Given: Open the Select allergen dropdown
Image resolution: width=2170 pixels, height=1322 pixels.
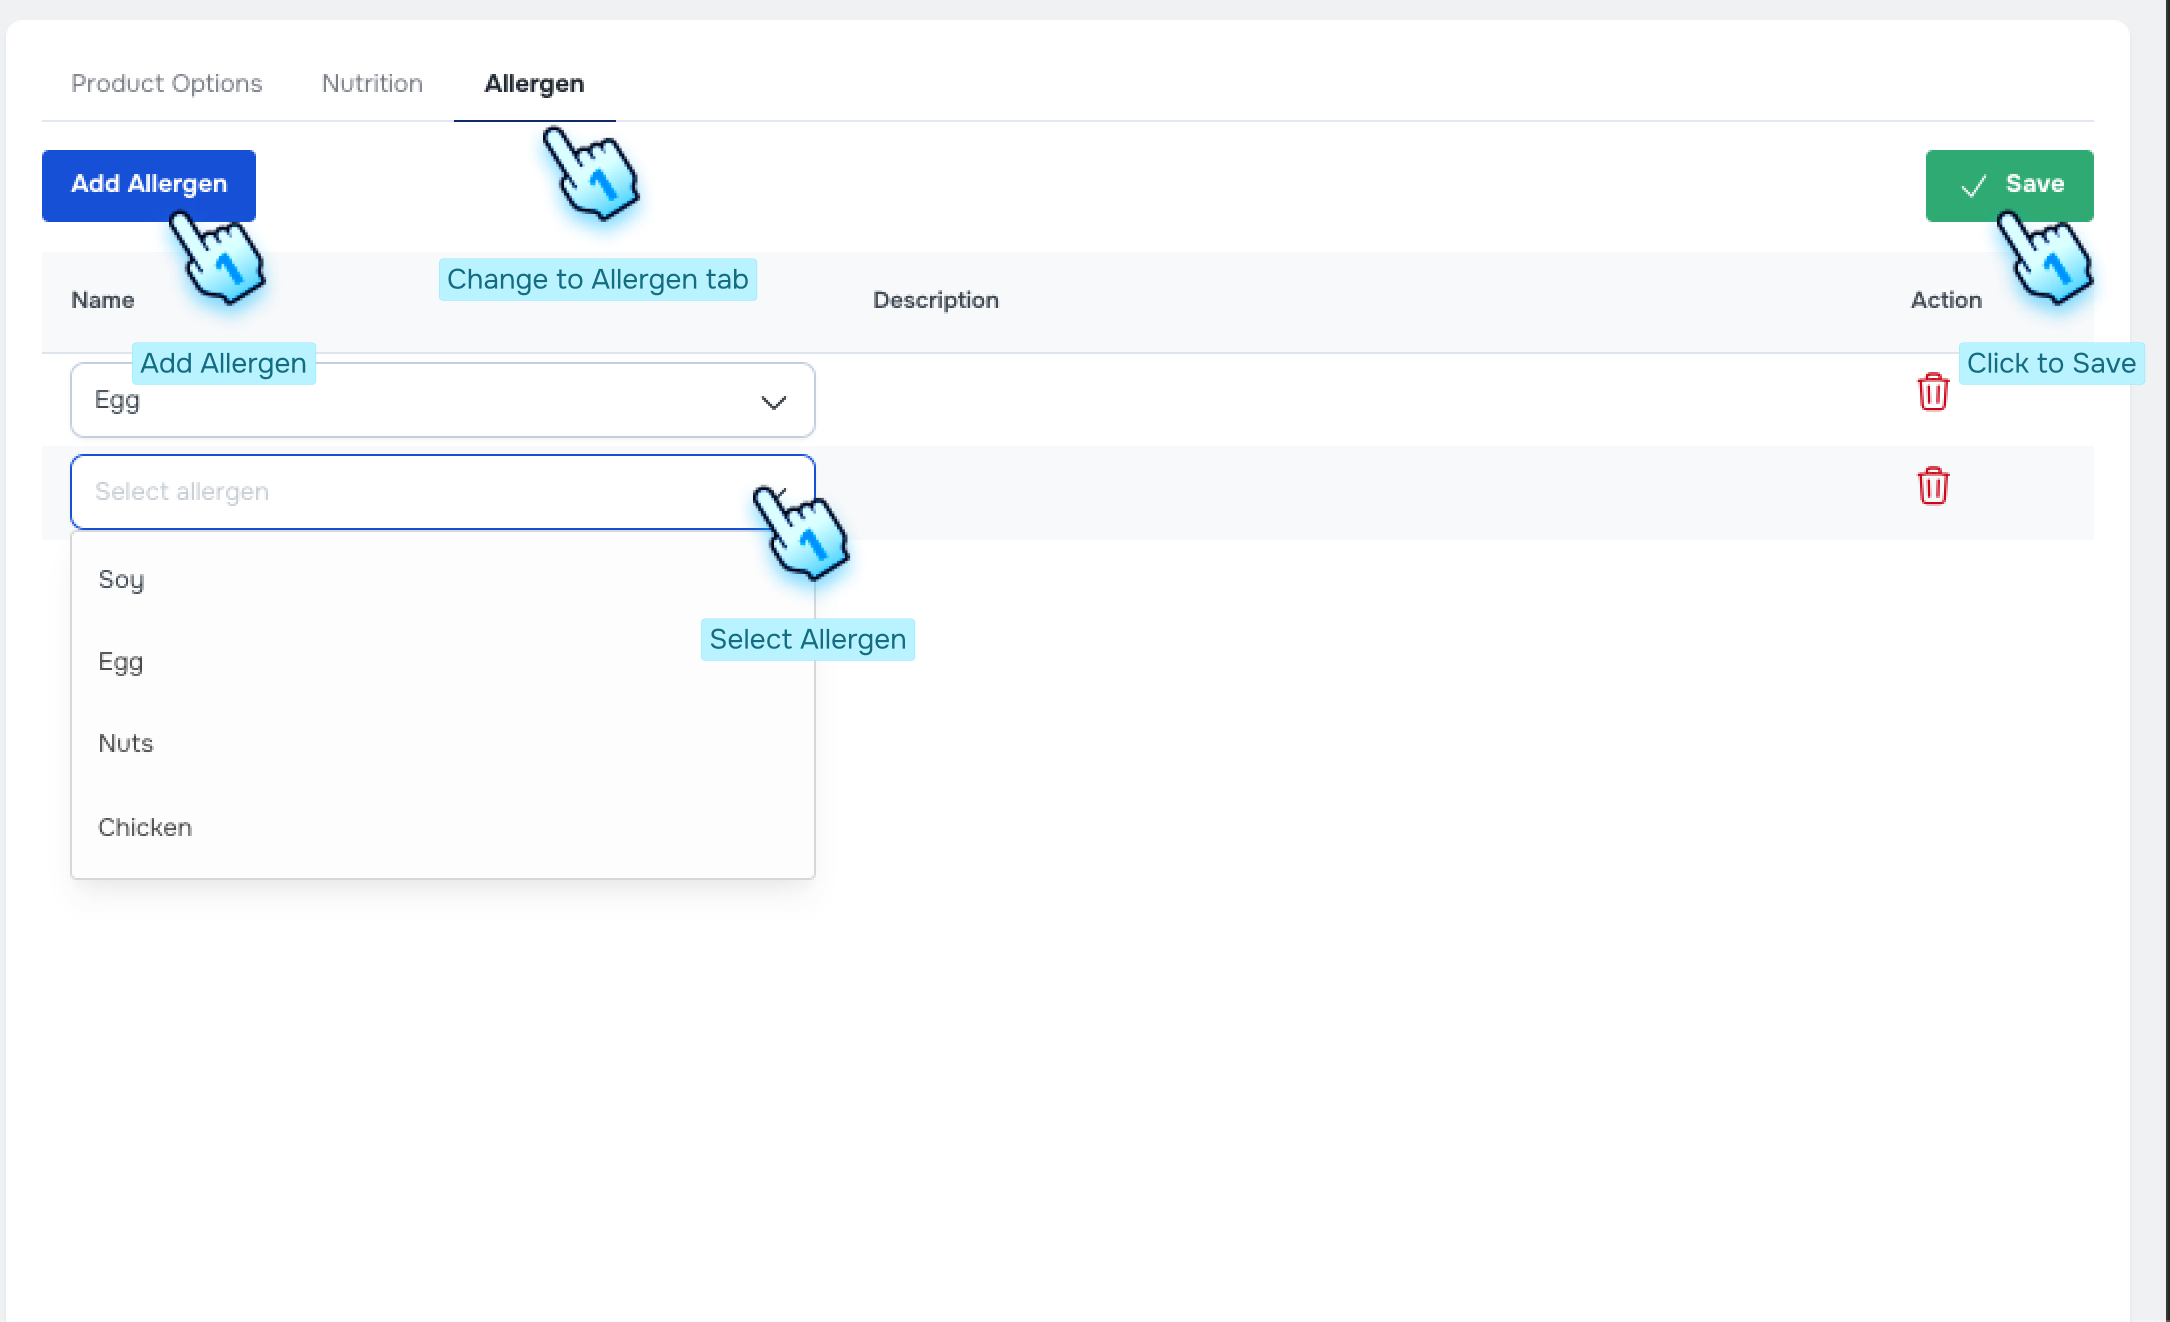Looking at the screenshot, I should [x=443, y=491].
